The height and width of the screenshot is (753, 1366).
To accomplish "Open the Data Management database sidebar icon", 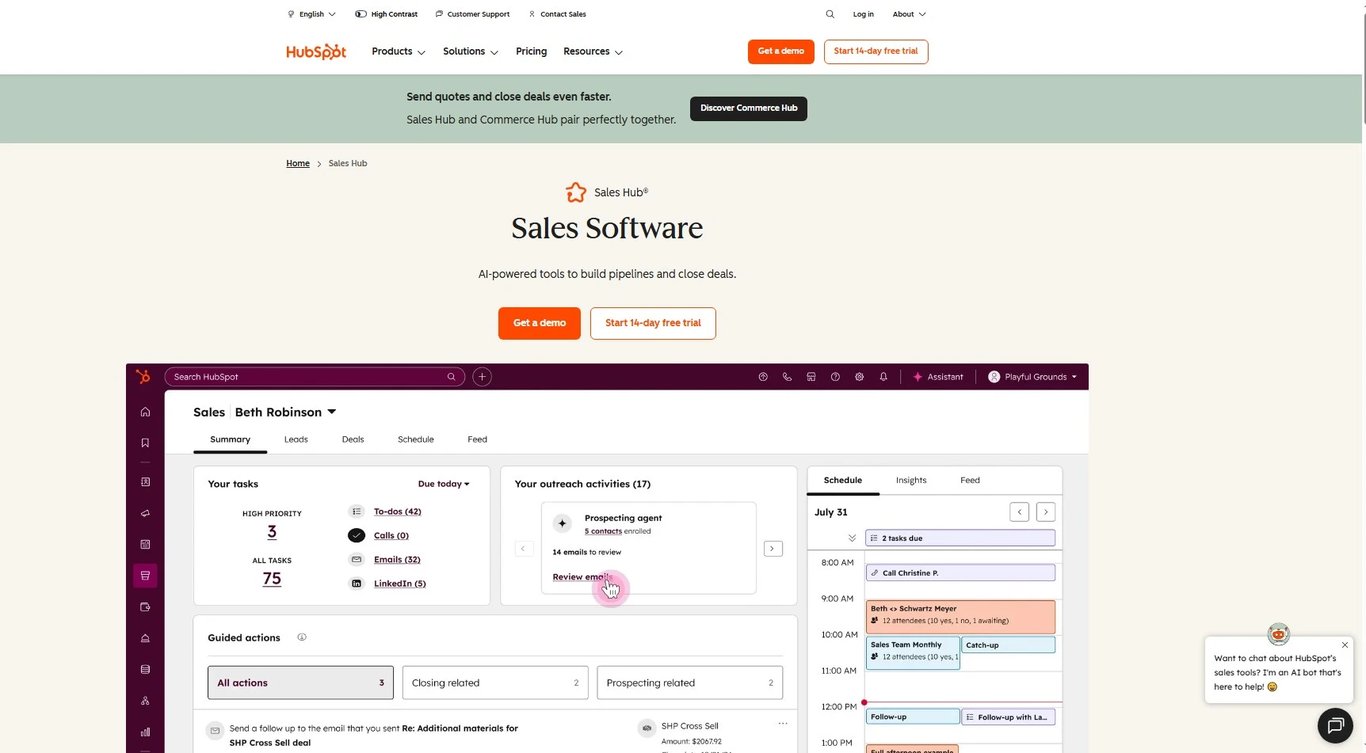I will click(145, 670).
